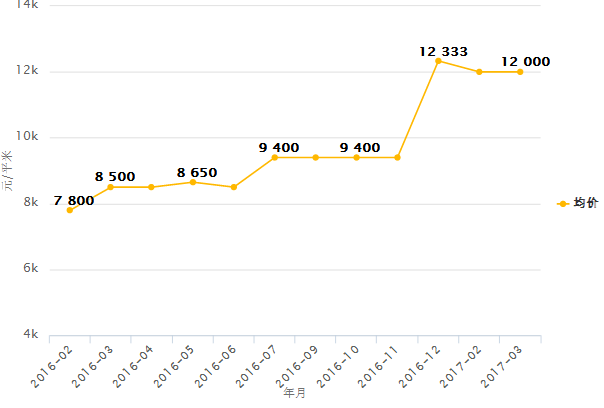This screenshot has width=604, height=408.
Task: Select the 2016-07 data point marker
Action: pyautogui.click(x=275, y=157)
